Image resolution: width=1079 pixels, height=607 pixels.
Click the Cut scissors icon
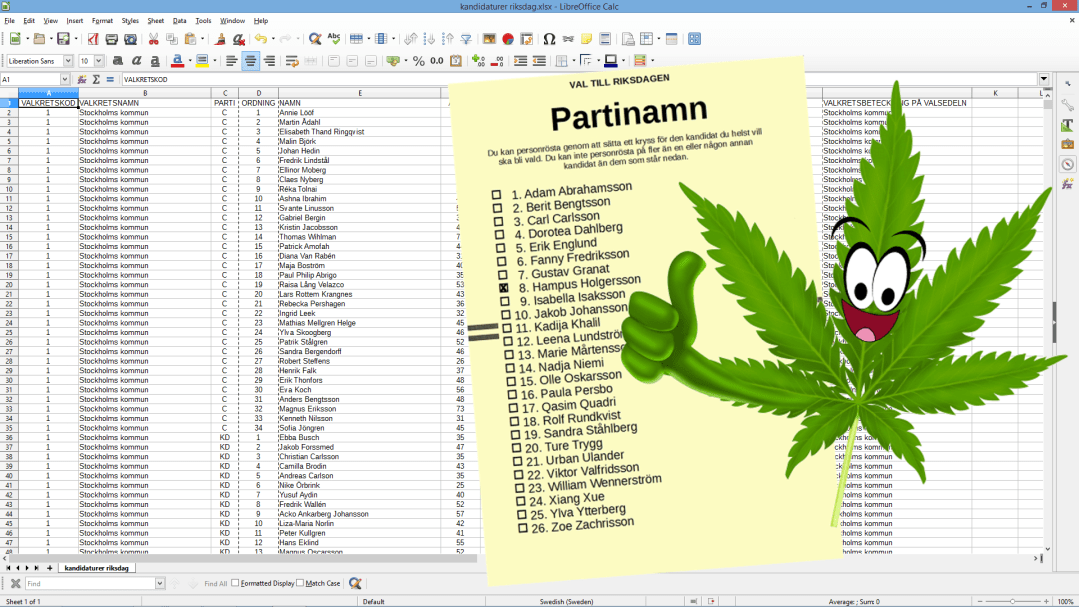click(154, 39)
